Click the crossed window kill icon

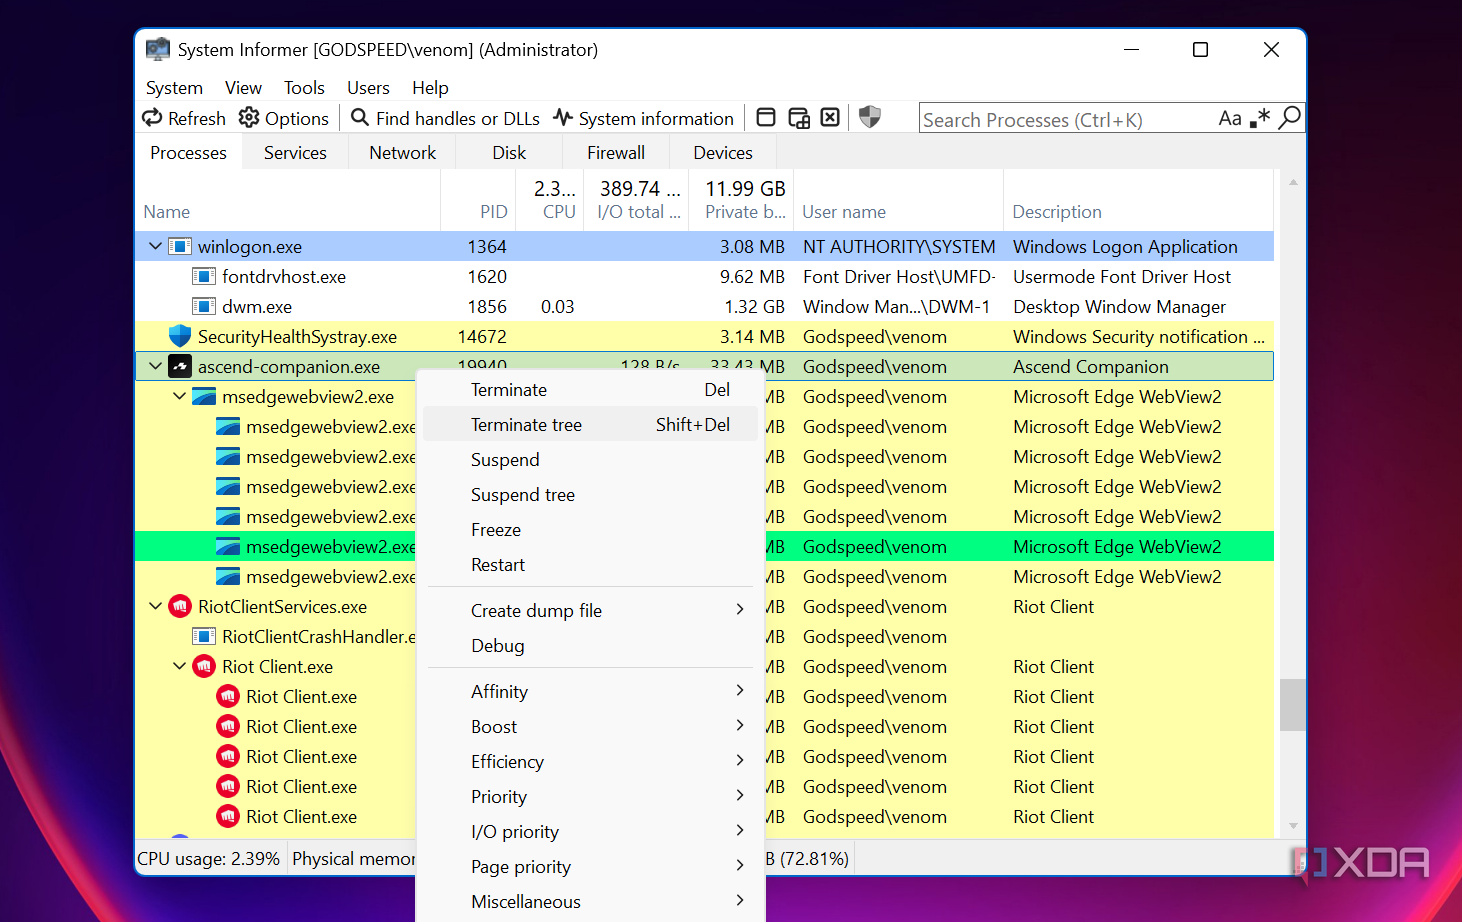830,118
